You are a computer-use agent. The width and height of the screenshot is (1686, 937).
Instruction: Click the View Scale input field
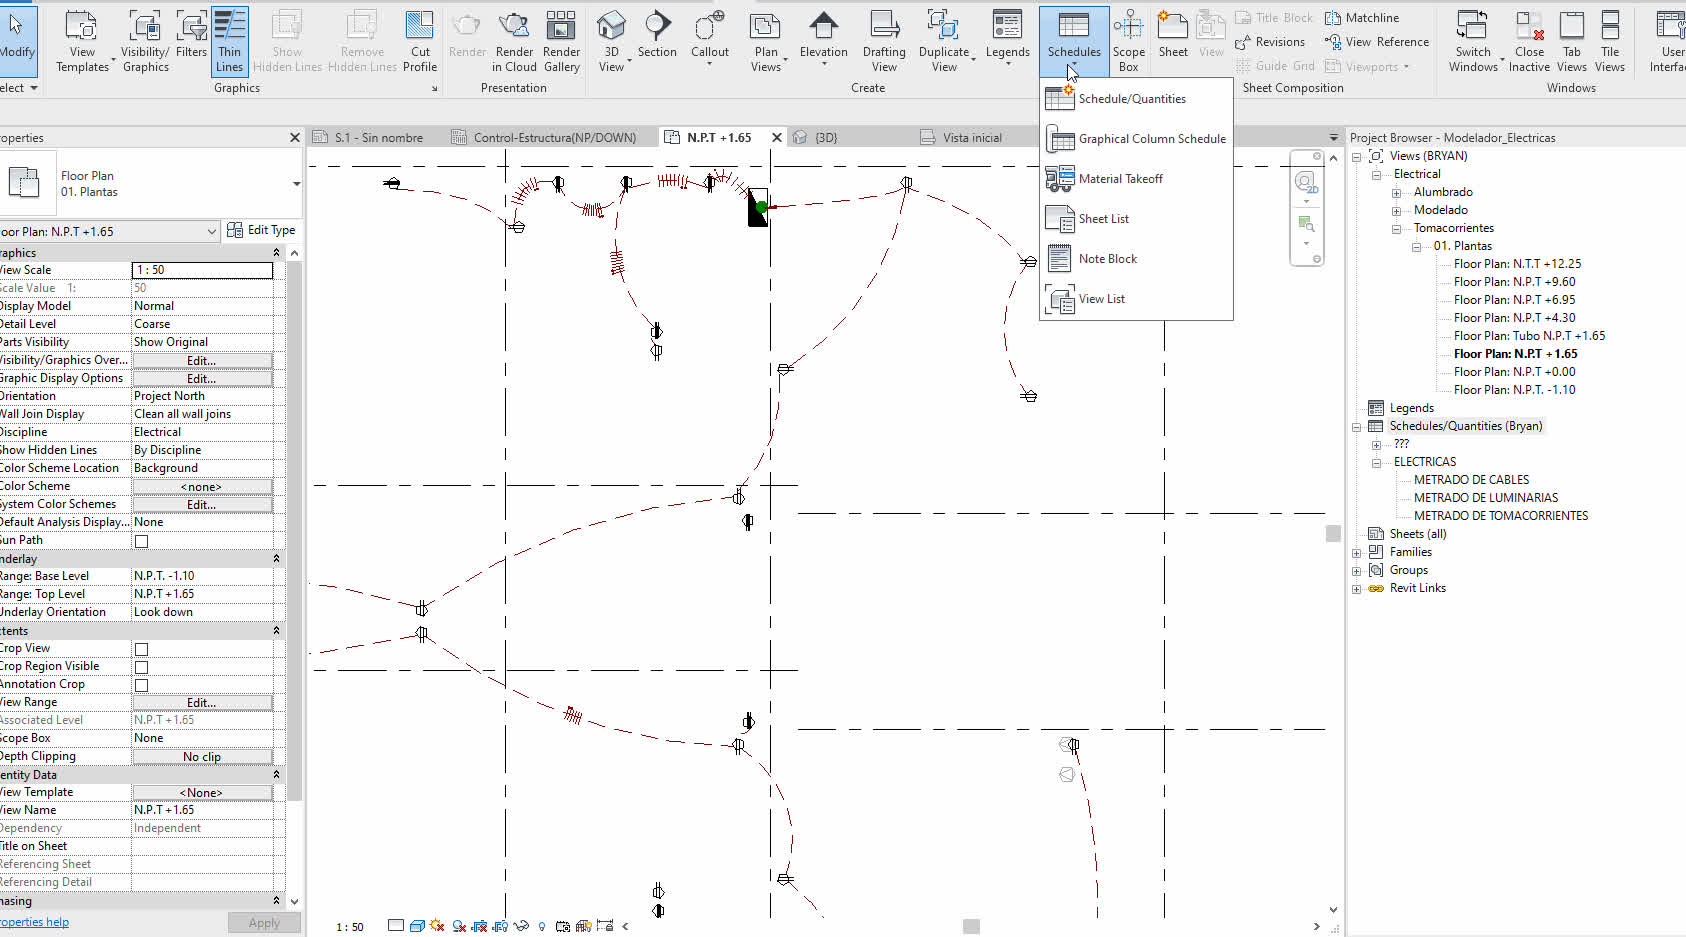point(202,270)
